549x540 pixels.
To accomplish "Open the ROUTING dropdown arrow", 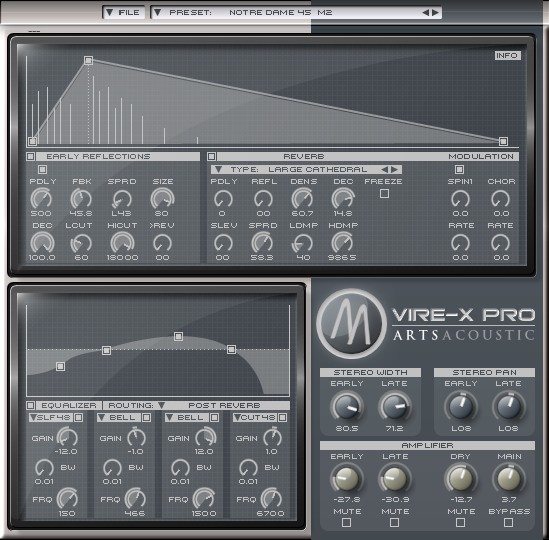I will [161, 405].
